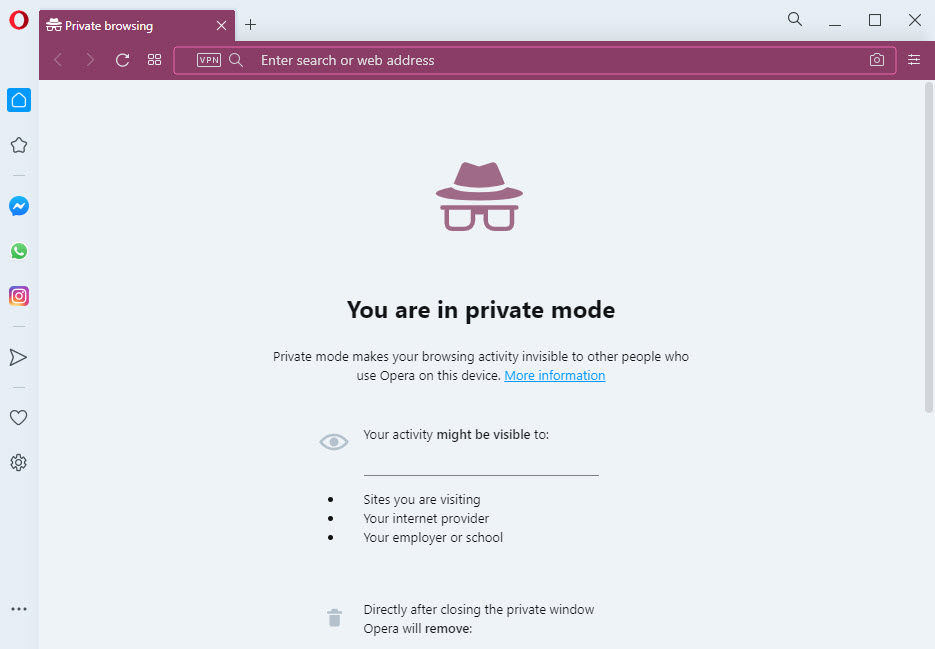Open Settings gear in sidebar
The width and height of the screenshot is (935, 649).
click(18, 462)
